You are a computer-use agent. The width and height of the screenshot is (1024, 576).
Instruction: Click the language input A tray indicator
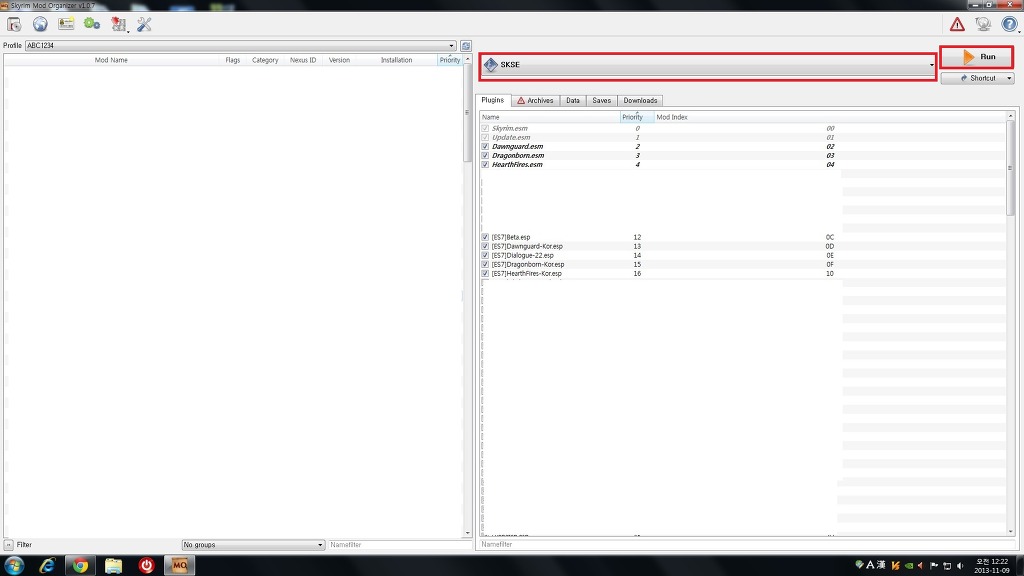(870, 565)
